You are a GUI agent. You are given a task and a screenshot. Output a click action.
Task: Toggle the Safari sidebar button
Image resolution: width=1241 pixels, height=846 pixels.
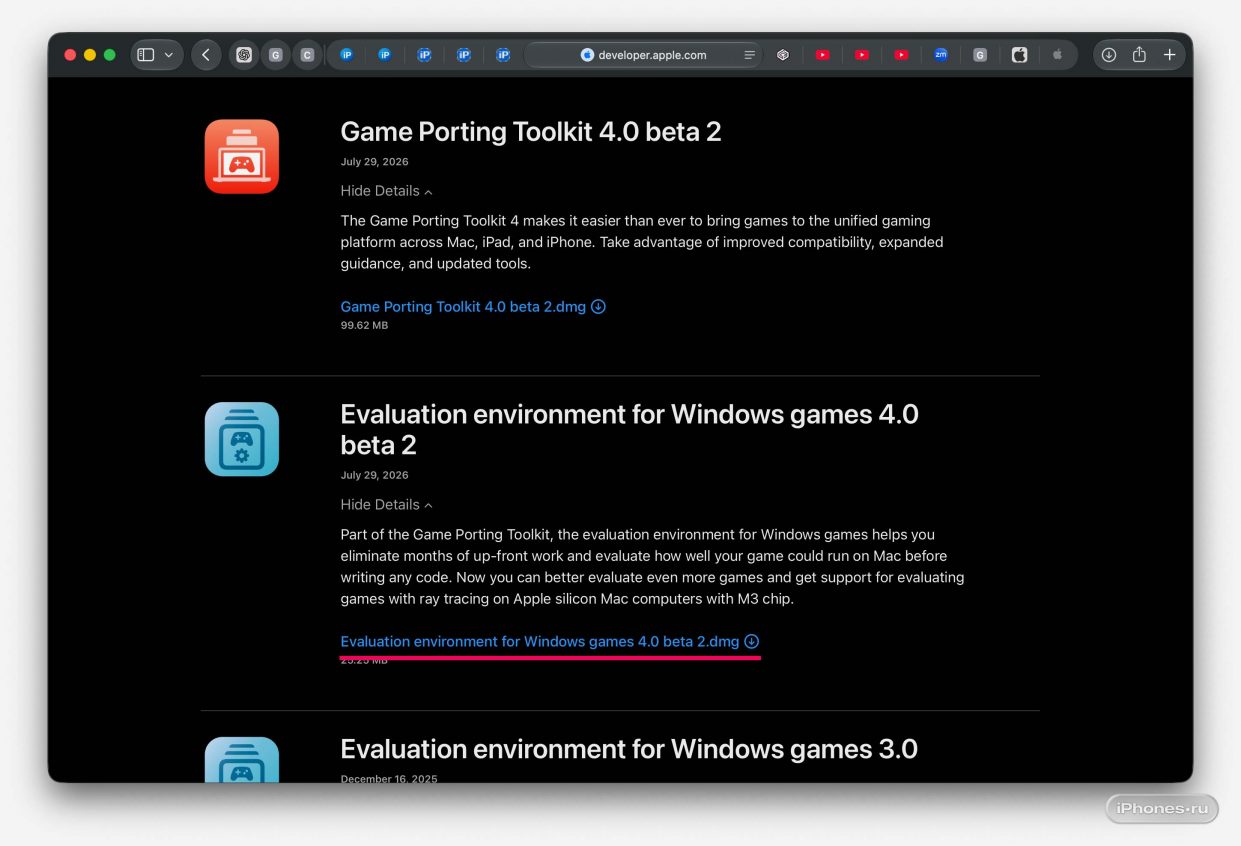[x=146, y=55]
